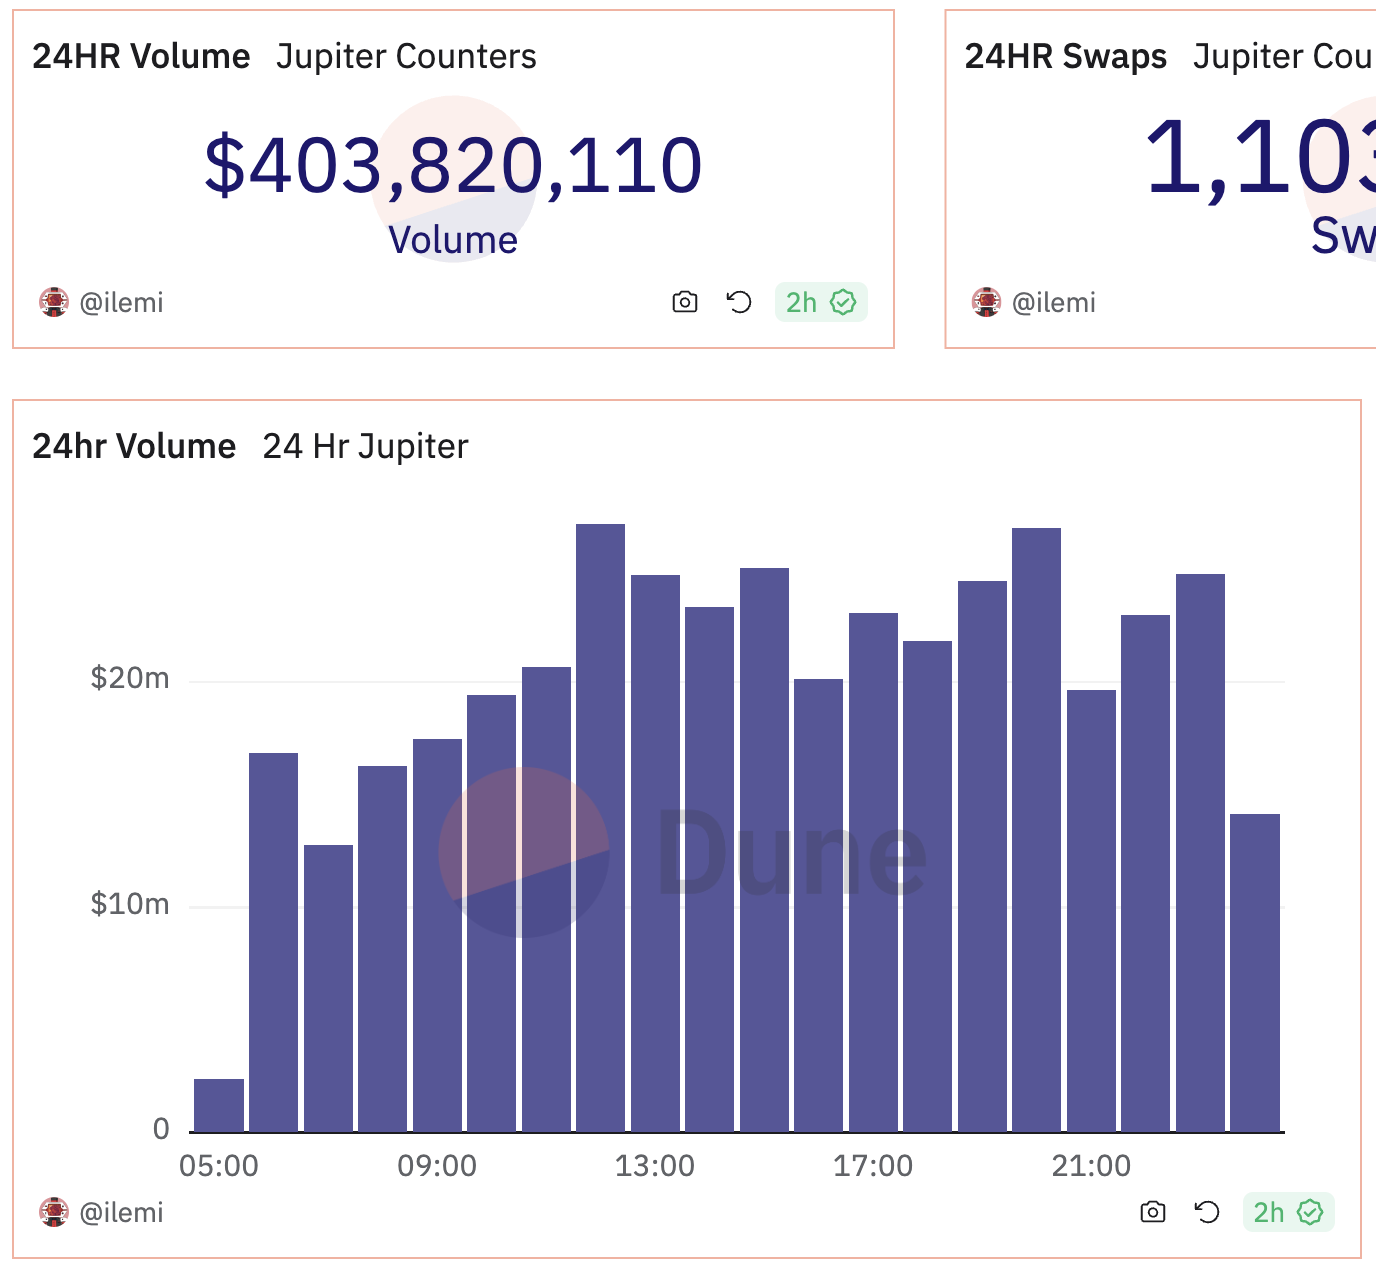Refresh the 24 Hr Jupiter bar chart
Image resolution: width=1376 pixels, height=1264 pixels.
coord(1207,1212)
